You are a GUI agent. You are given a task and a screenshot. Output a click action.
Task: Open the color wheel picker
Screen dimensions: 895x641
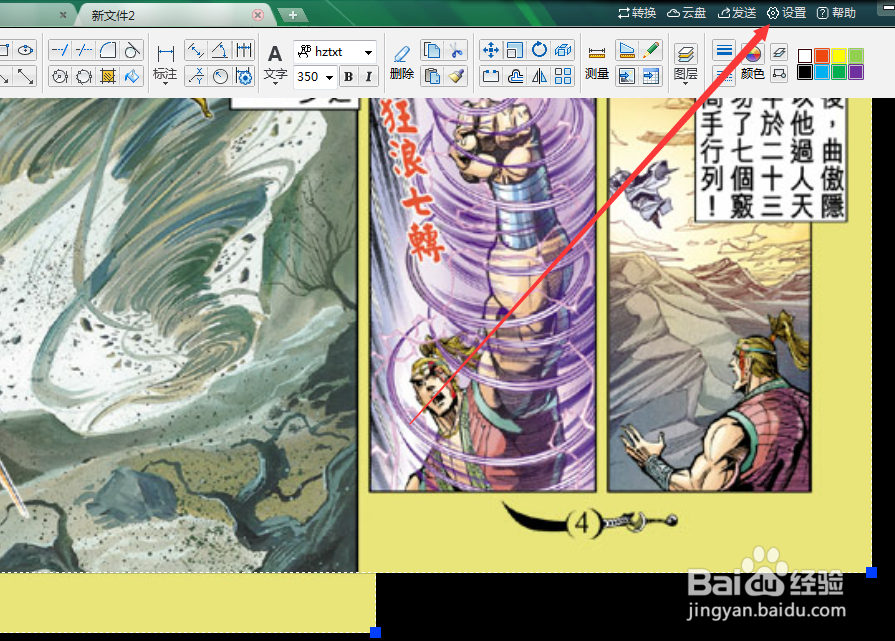[x=752, y=54]
